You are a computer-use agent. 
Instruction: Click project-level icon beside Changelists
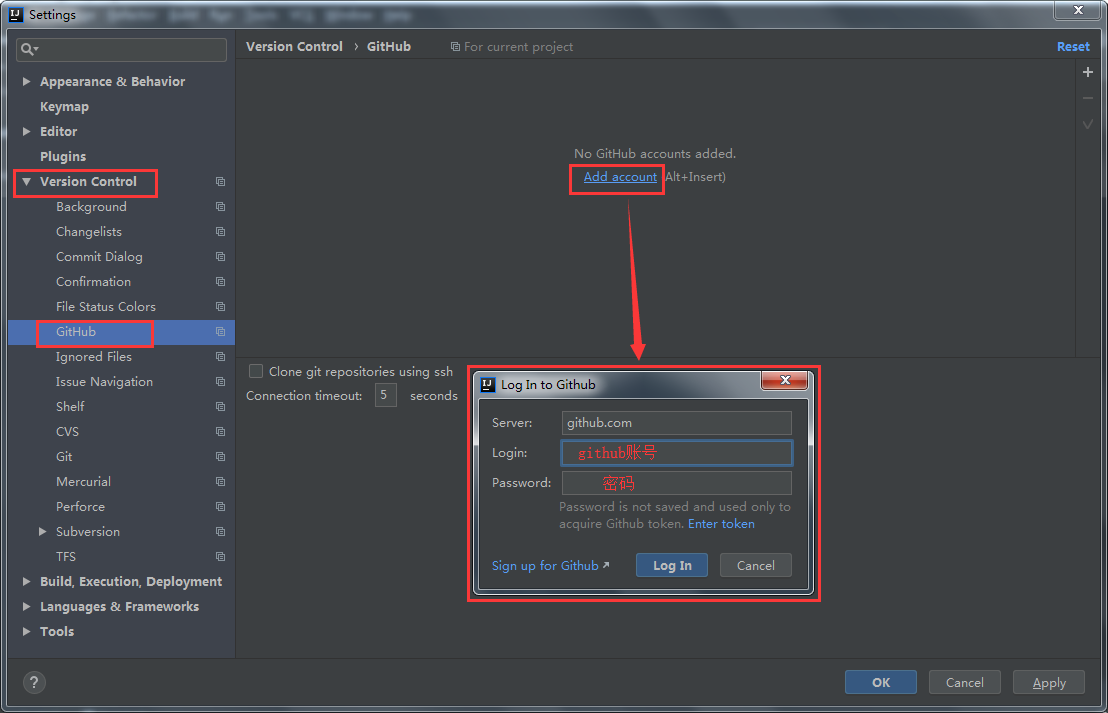coord(220,232)
